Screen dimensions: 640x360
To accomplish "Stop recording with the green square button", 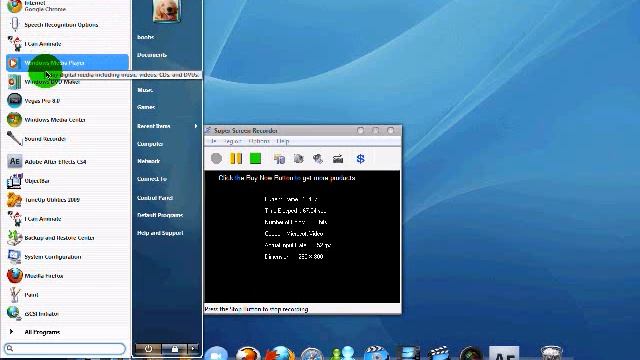I will click(256, 158).
